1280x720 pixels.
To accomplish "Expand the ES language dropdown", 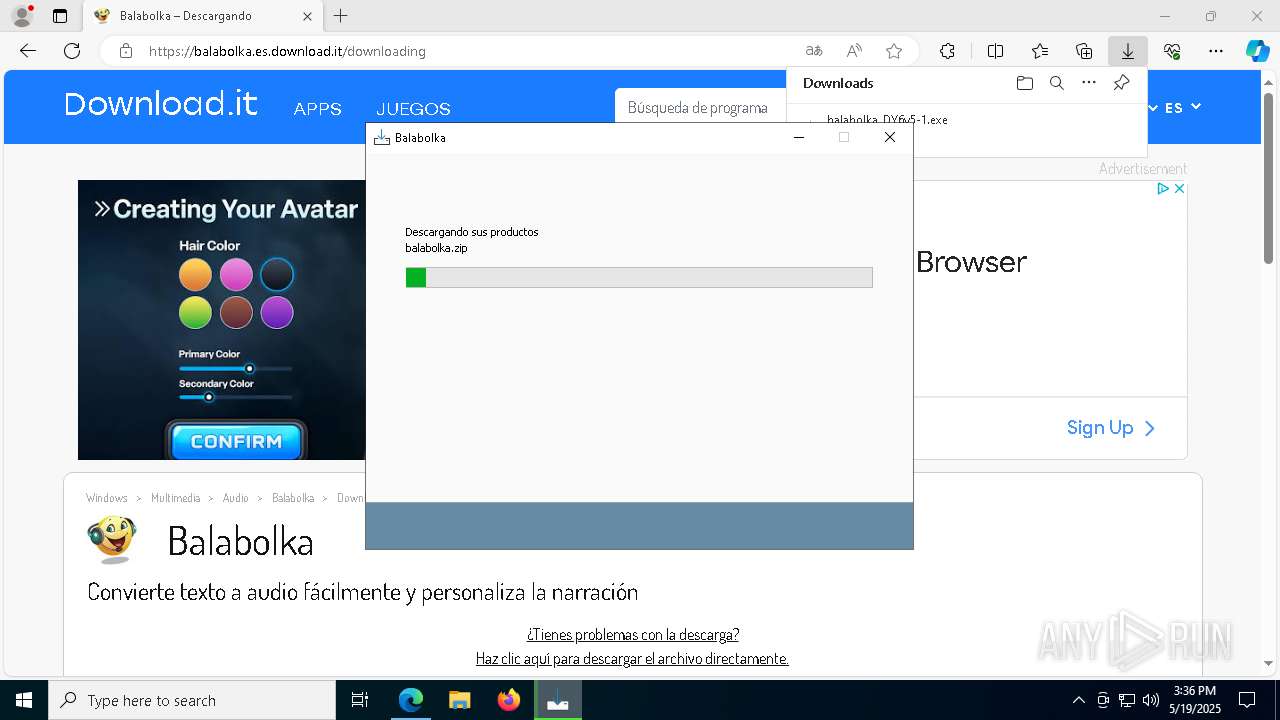I will coord(1182,107).
